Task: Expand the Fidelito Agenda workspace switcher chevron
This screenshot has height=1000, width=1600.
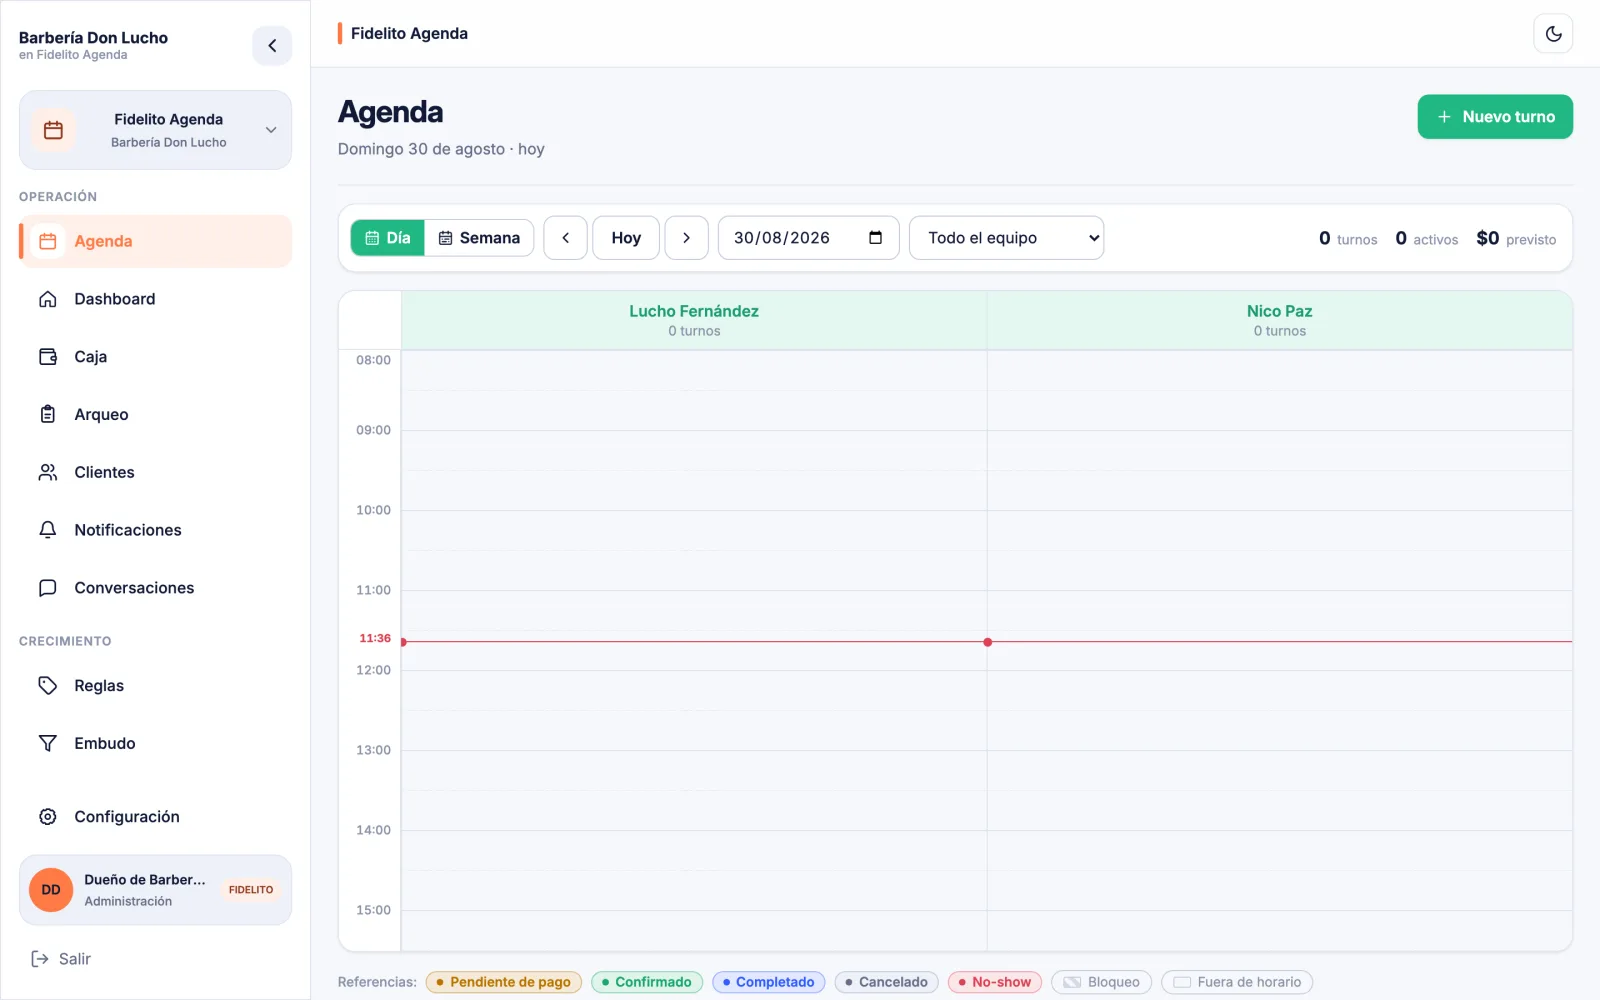Action: 271,130
